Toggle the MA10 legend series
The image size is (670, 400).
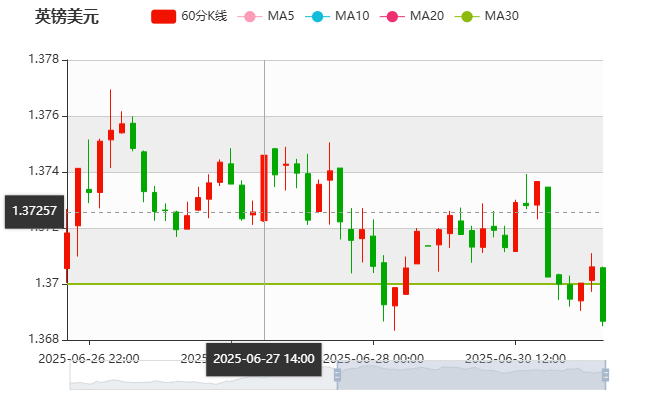(x=337, y=16)
